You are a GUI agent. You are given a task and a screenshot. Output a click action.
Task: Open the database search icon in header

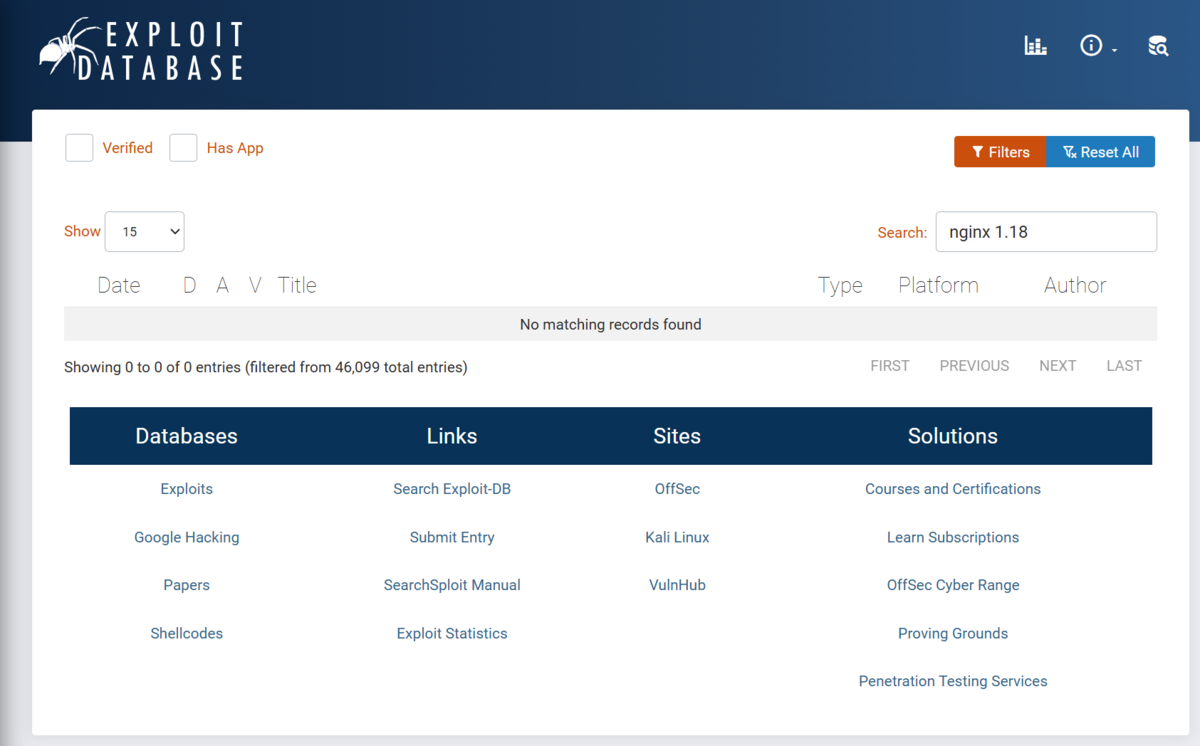1158,46
